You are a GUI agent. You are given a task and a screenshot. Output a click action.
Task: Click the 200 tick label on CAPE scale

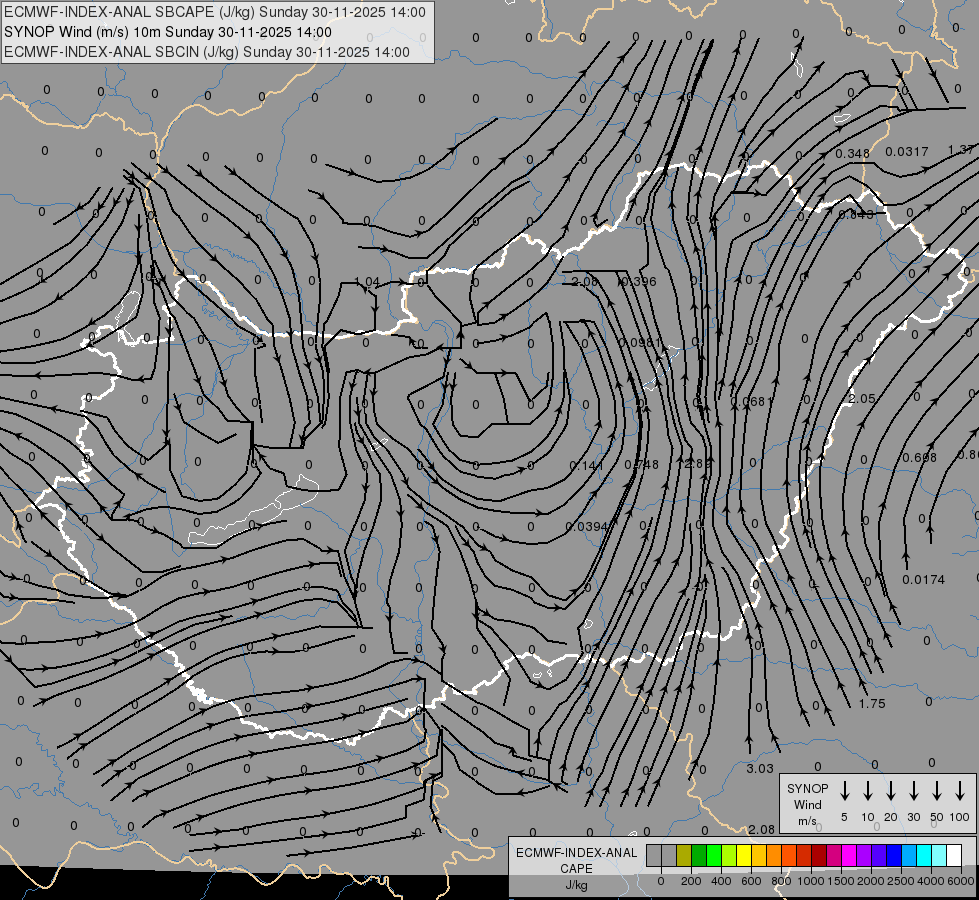pyautogui.click(x=691, y=881)
